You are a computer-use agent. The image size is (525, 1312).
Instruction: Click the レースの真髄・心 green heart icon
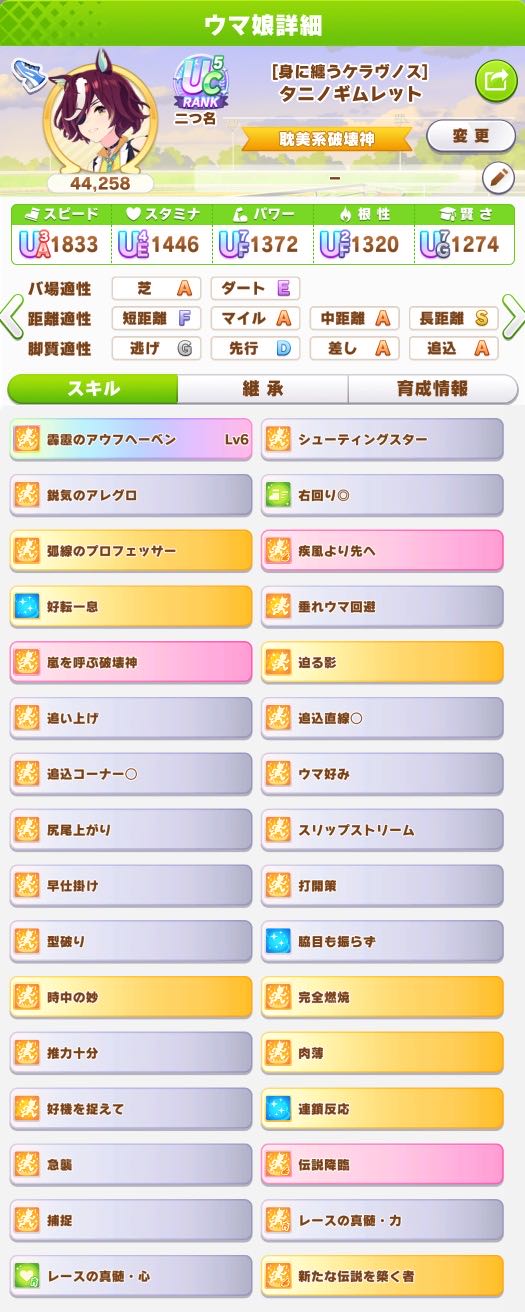click(x=28, y=1276)
